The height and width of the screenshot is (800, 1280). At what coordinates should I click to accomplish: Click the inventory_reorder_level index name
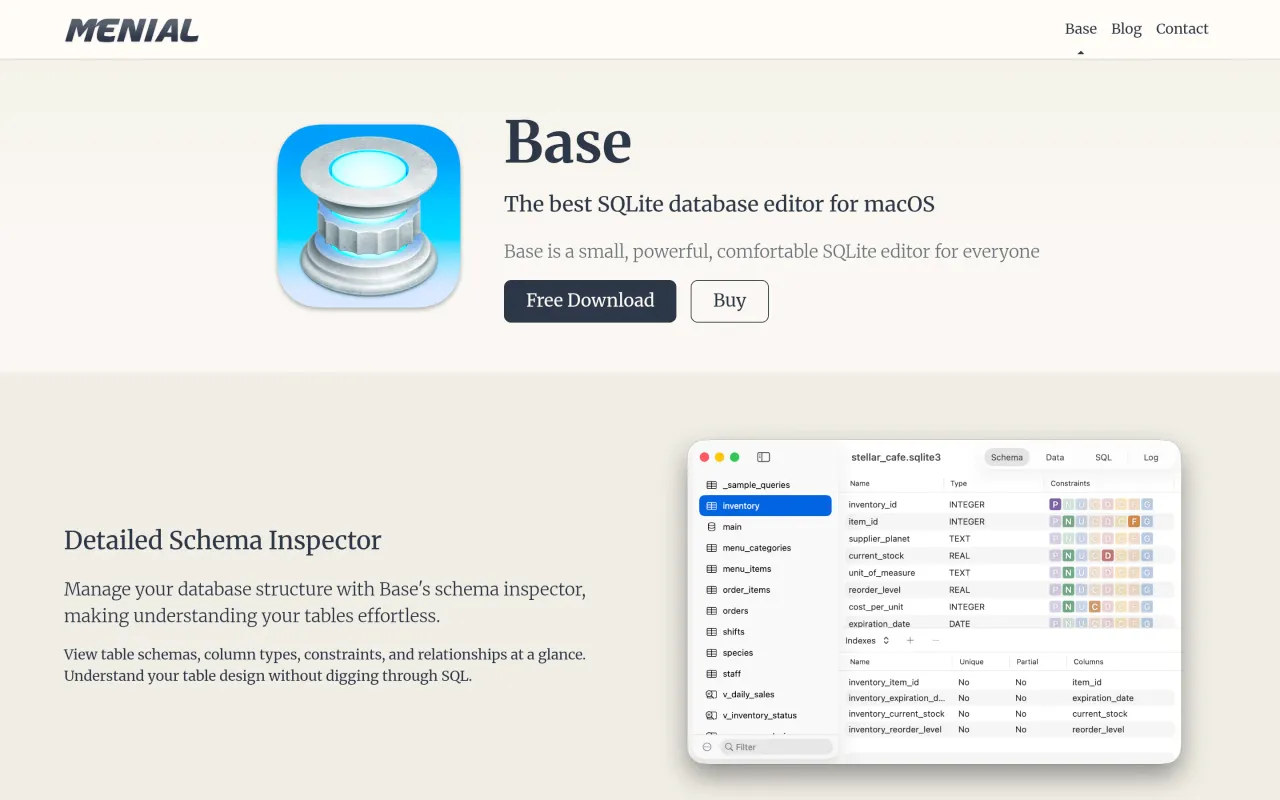(895, 730)
